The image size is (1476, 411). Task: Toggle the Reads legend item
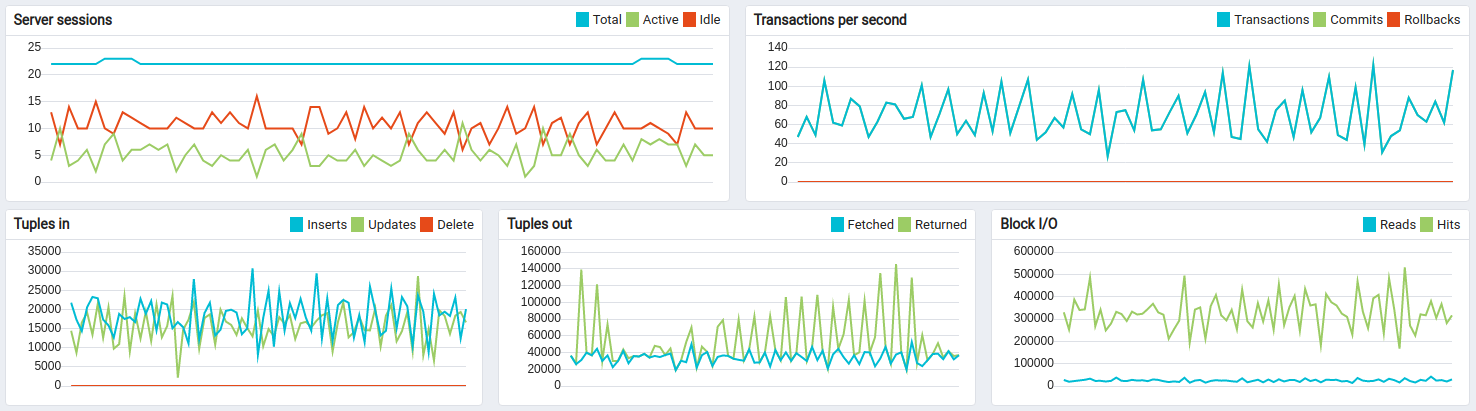[x=1370, y=224]
